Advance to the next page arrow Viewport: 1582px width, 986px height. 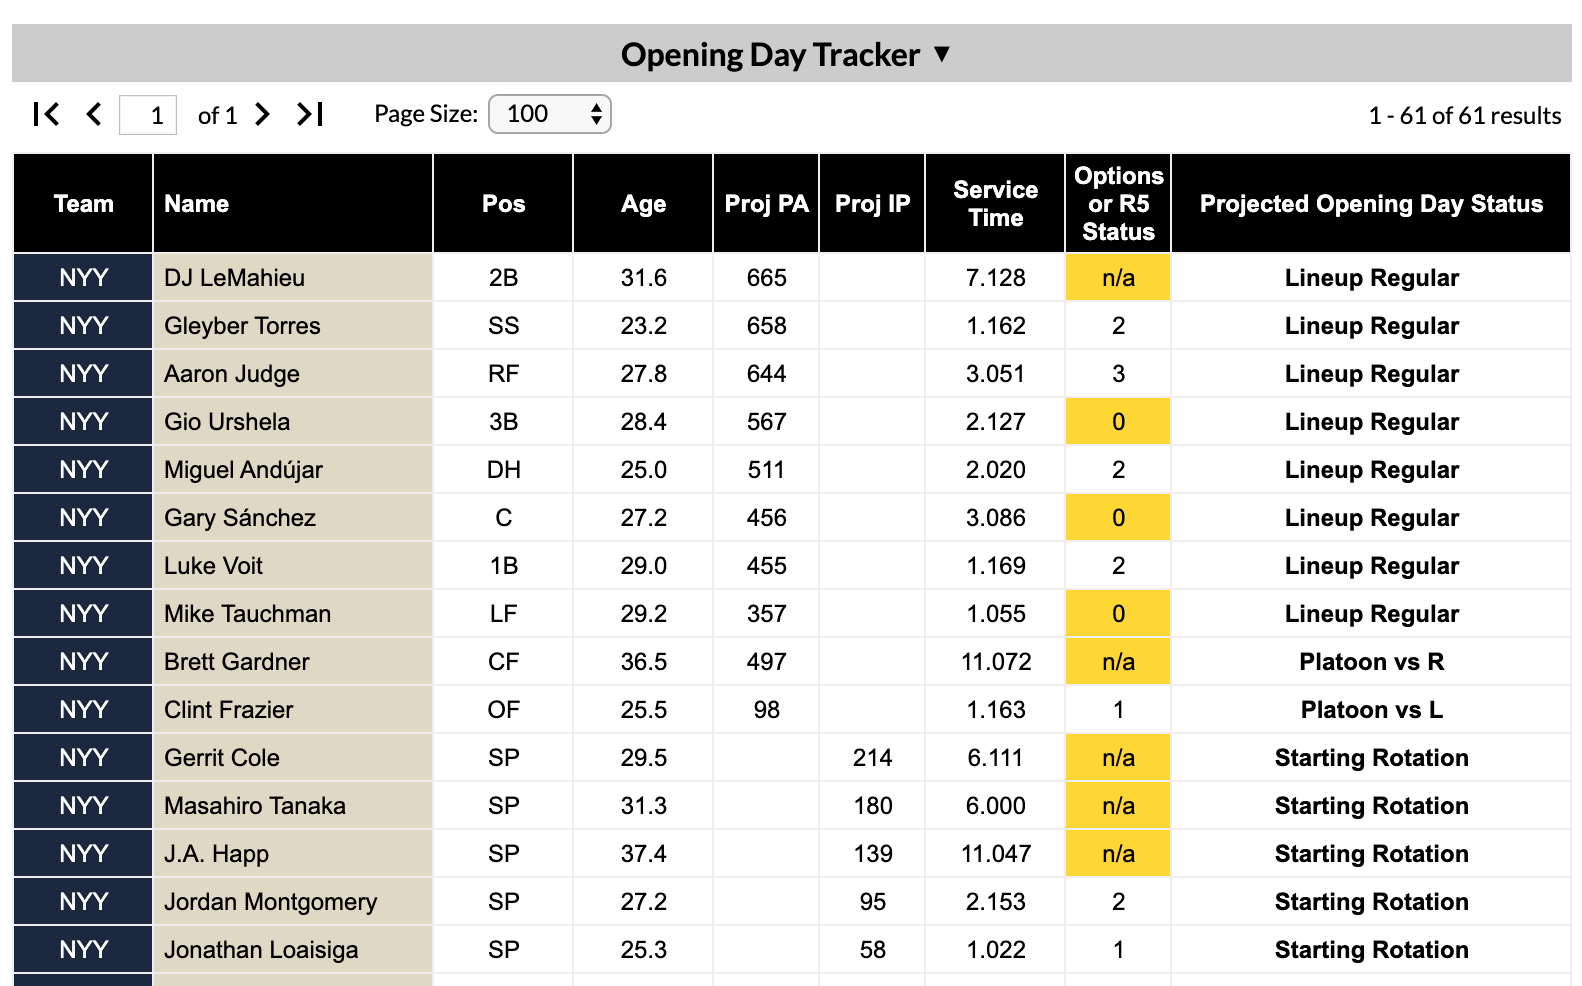[262, 114]
